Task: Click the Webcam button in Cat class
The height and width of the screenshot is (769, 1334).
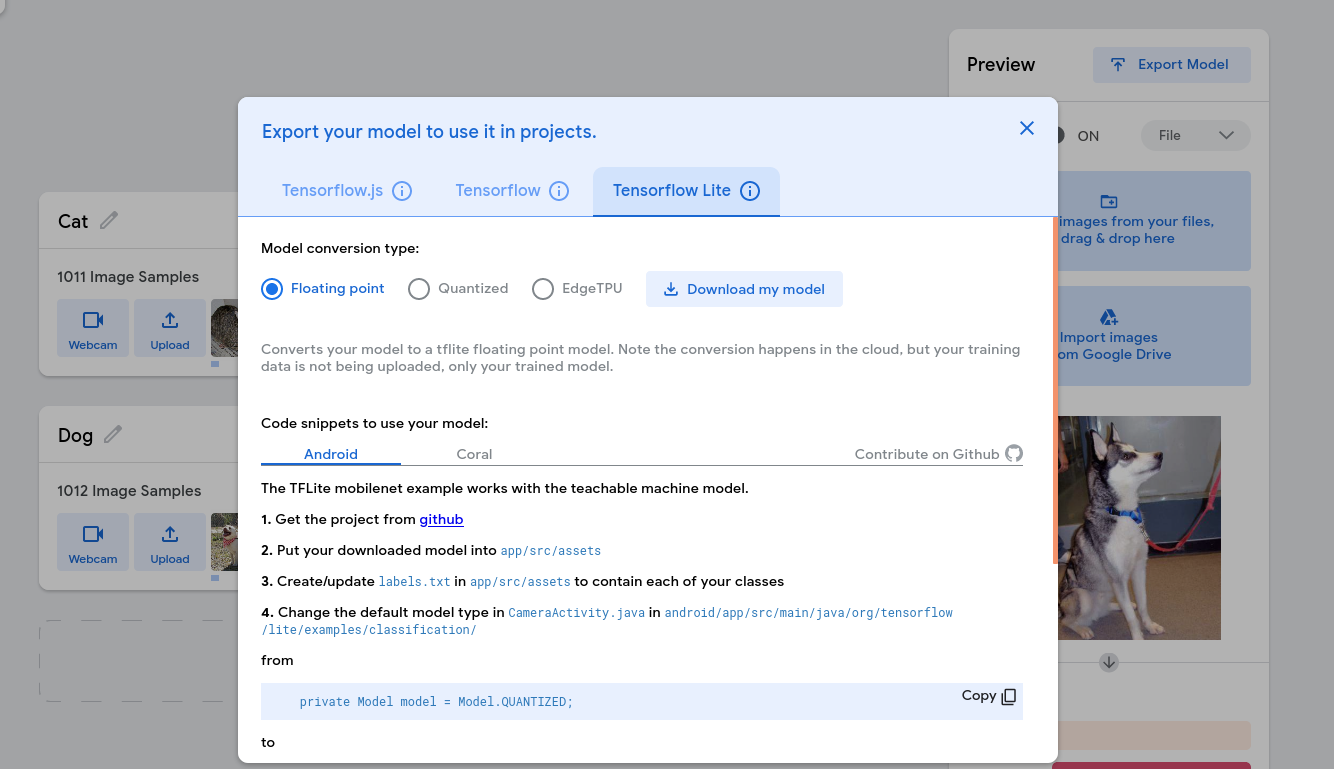Action: coord(93,329)
